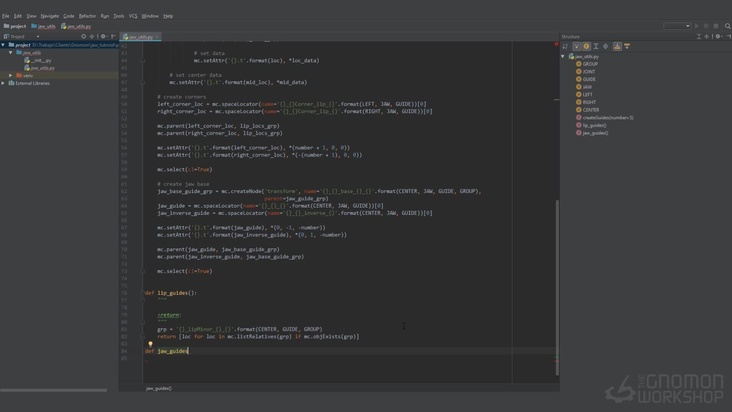This screenshot has width=732, height=412.
Task: Click the Expand All icon in Structure toolbar
Action: coord(596,46)
